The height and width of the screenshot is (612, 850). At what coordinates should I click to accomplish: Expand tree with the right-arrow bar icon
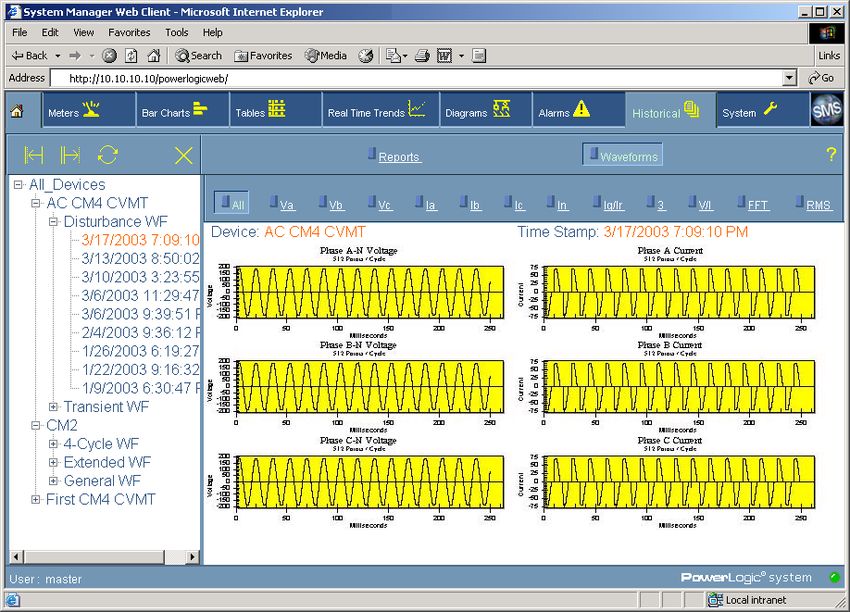pyautogui.click(x=70, y=156)
